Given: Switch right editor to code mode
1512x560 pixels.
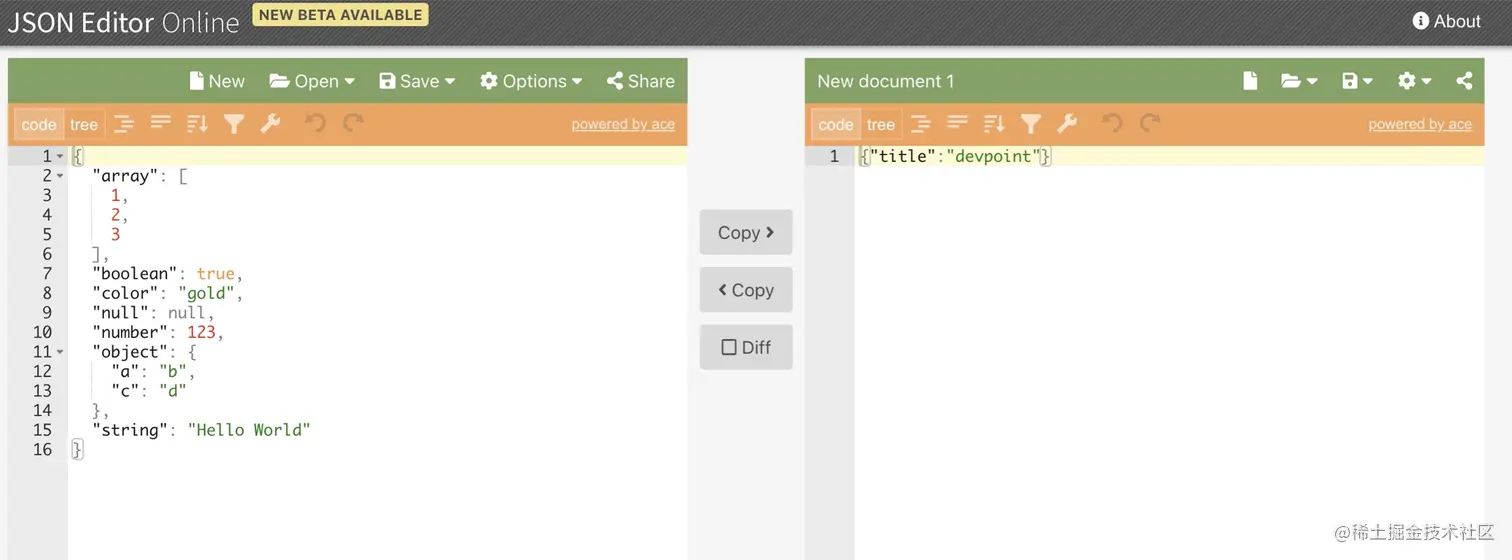Looking at the screenshot, I should [x=836, y=125].
